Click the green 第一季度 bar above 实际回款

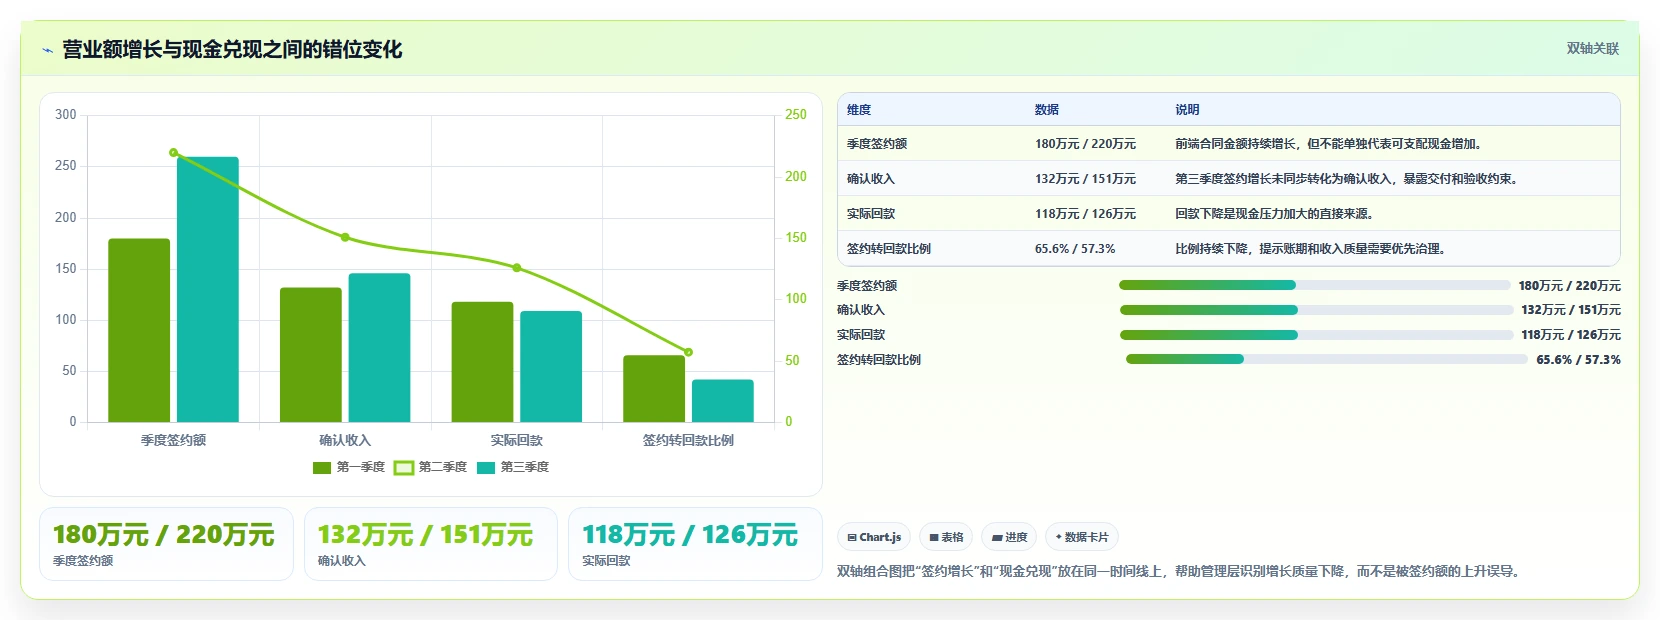pos(482,362)
